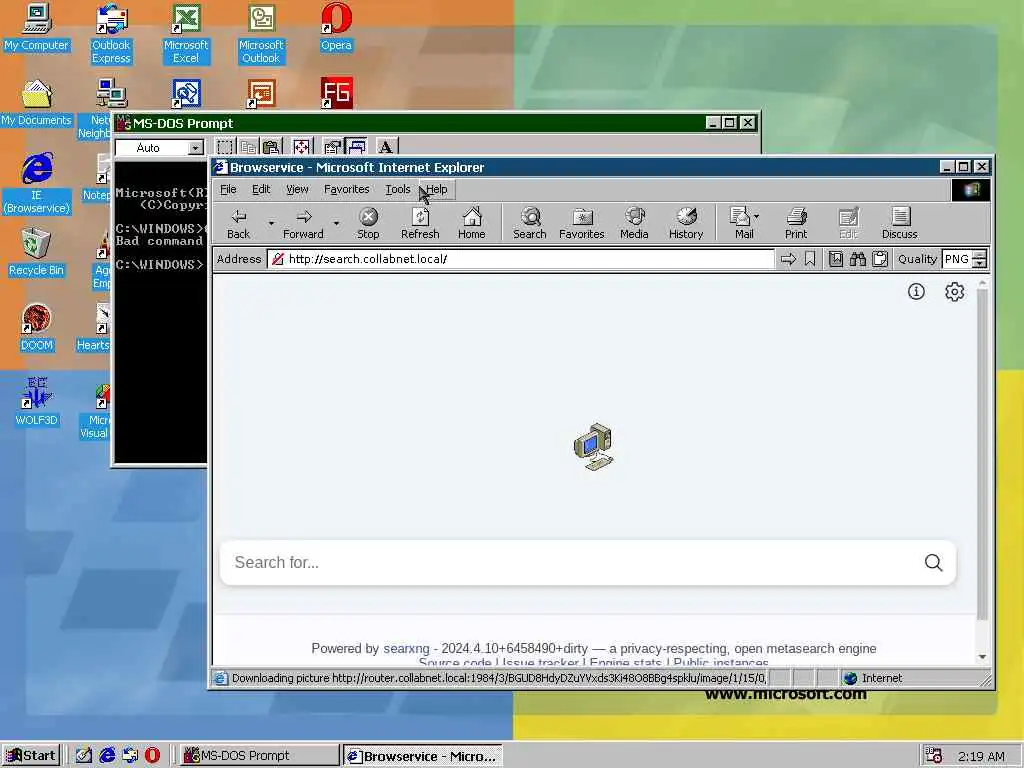Click Background icon in MS-DOS Prompt toolbar
Viewport: 1024px width, 768px height.
tap(356, 147)
